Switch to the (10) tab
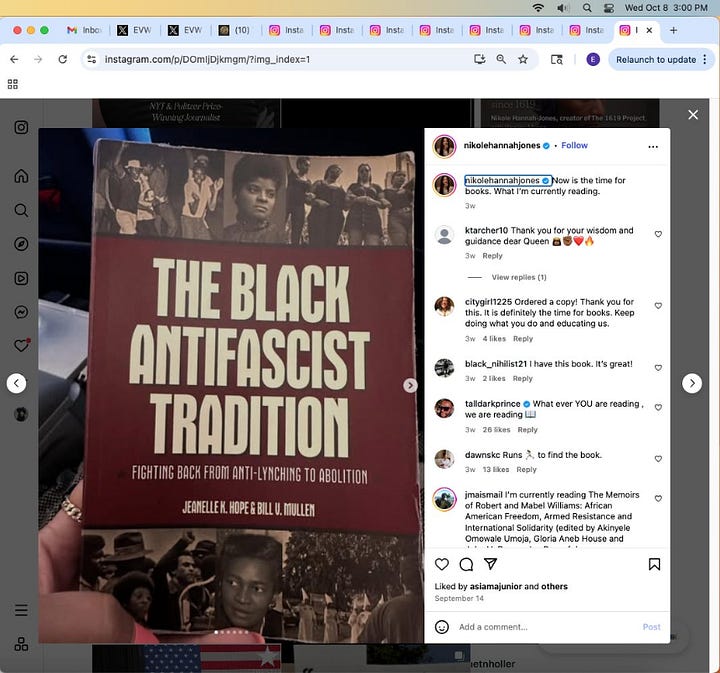Viewport: 720px width, 673px height. coord(234,30)
